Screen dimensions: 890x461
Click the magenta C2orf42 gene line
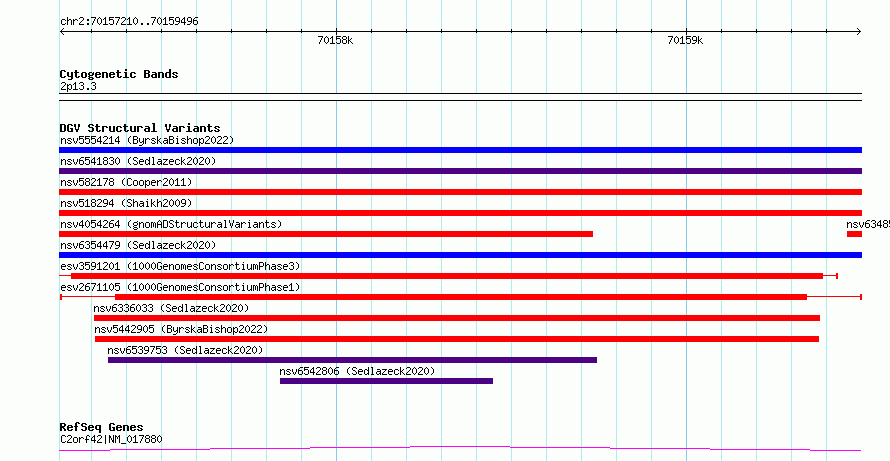point(460,449)
